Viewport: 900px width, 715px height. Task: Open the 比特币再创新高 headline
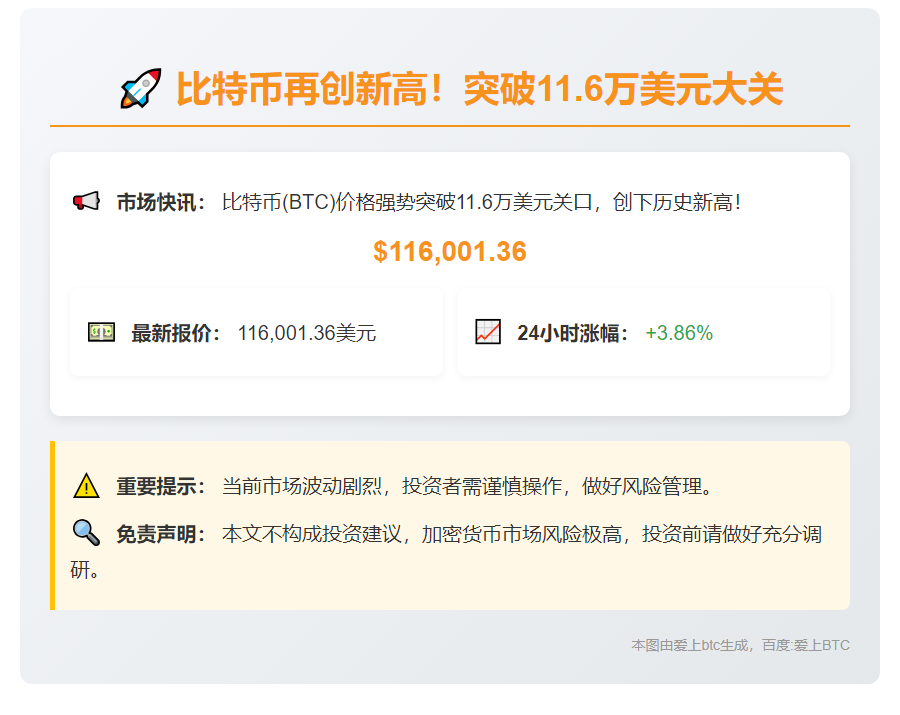480,88
